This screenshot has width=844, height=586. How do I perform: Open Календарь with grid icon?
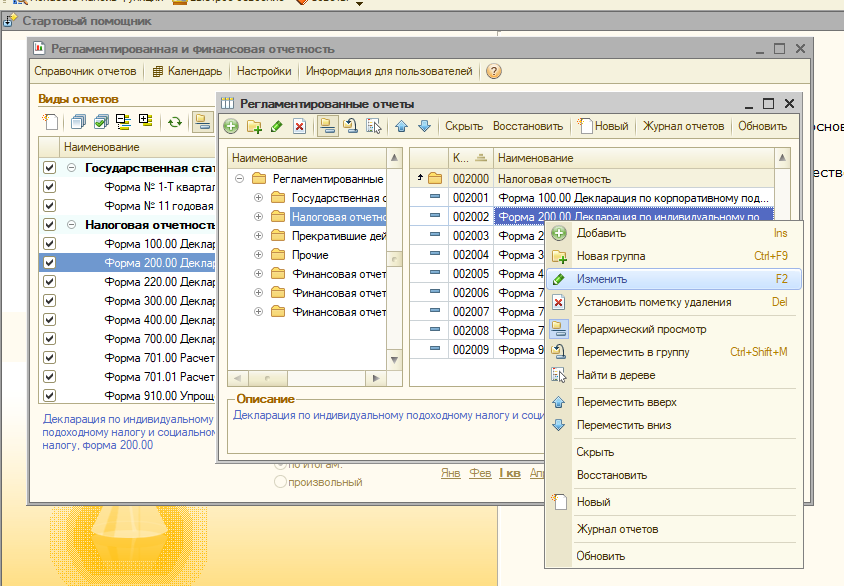(x=187, y=71)
